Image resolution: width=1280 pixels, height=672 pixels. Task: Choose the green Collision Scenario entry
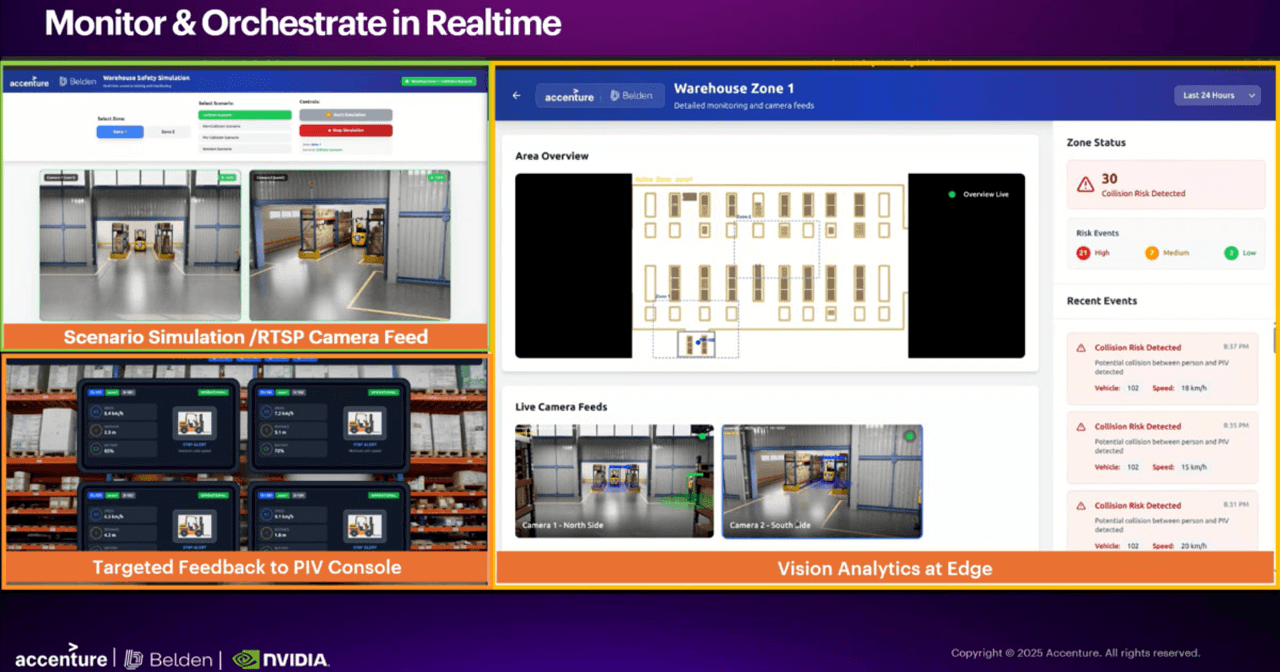[x=243, y=115]
